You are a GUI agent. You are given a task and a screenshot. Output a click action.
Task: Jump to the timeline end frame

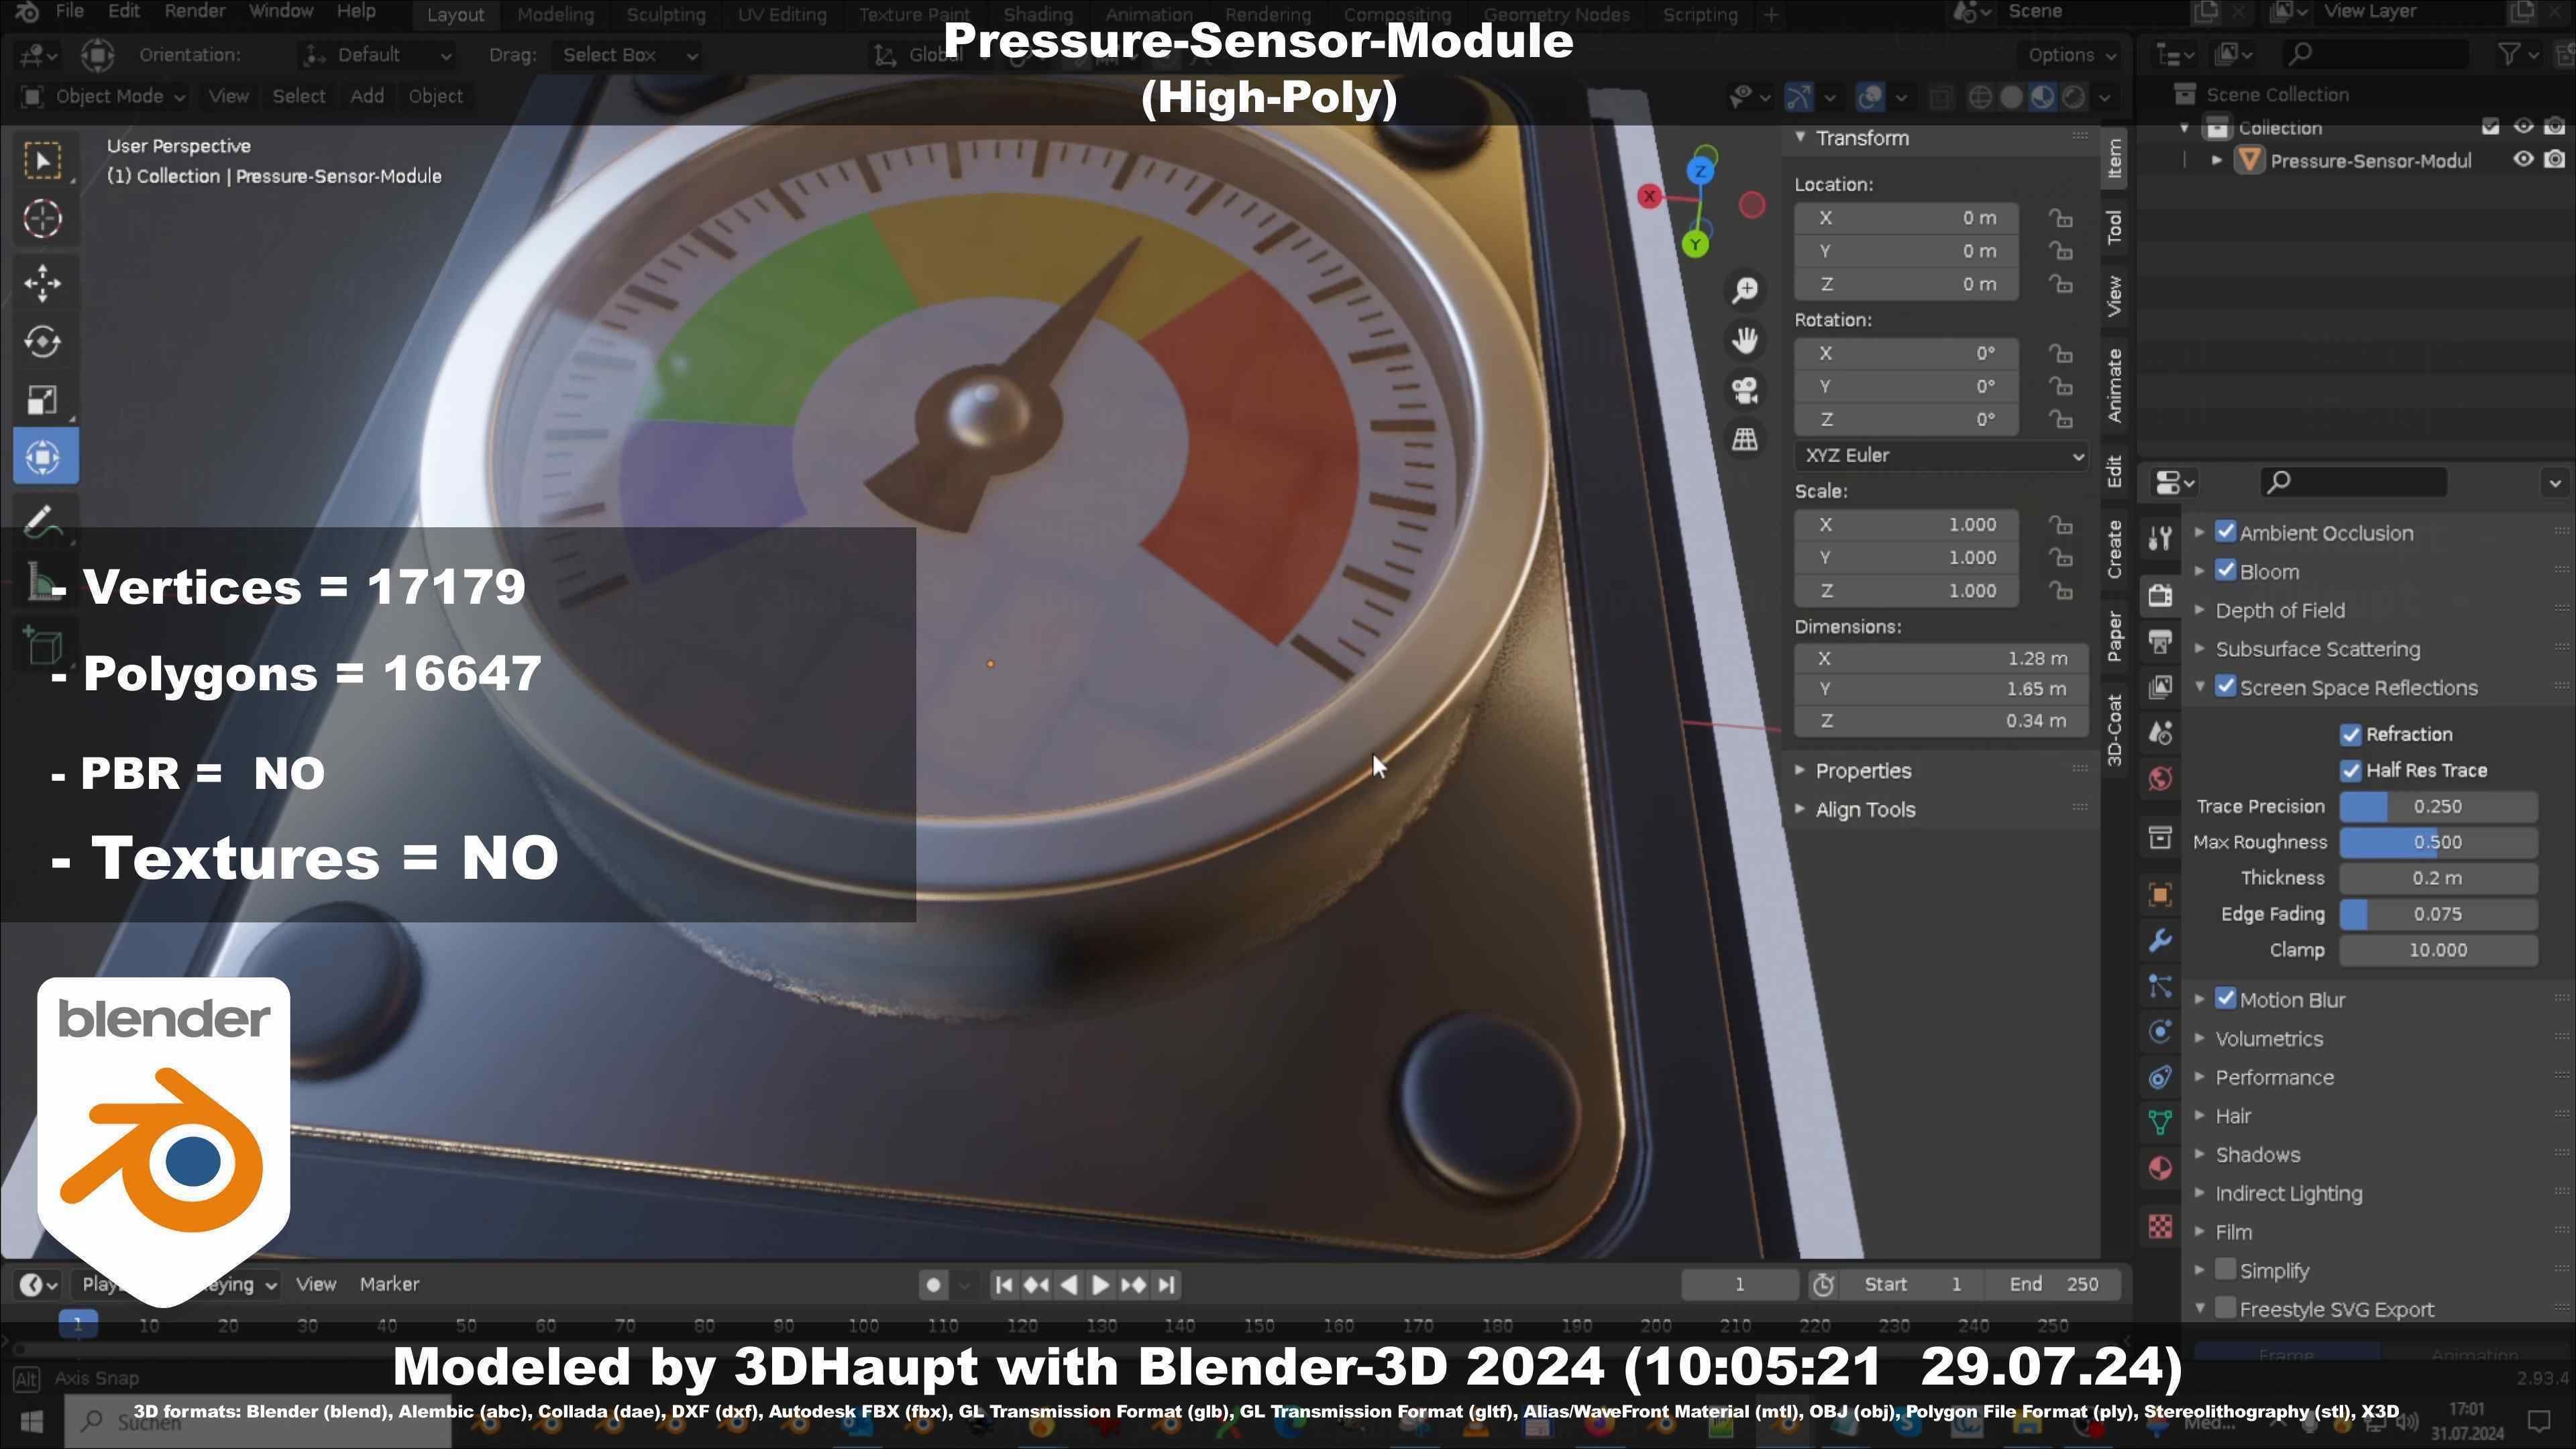1166,1285
